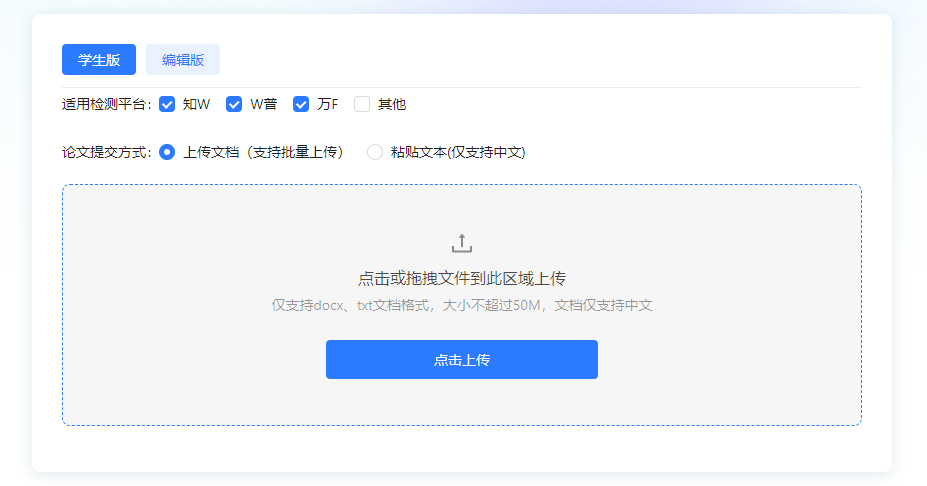Uncheck the 知W platform checkbox
Viewport: 927px width, 486px height.
pos(167,105)
